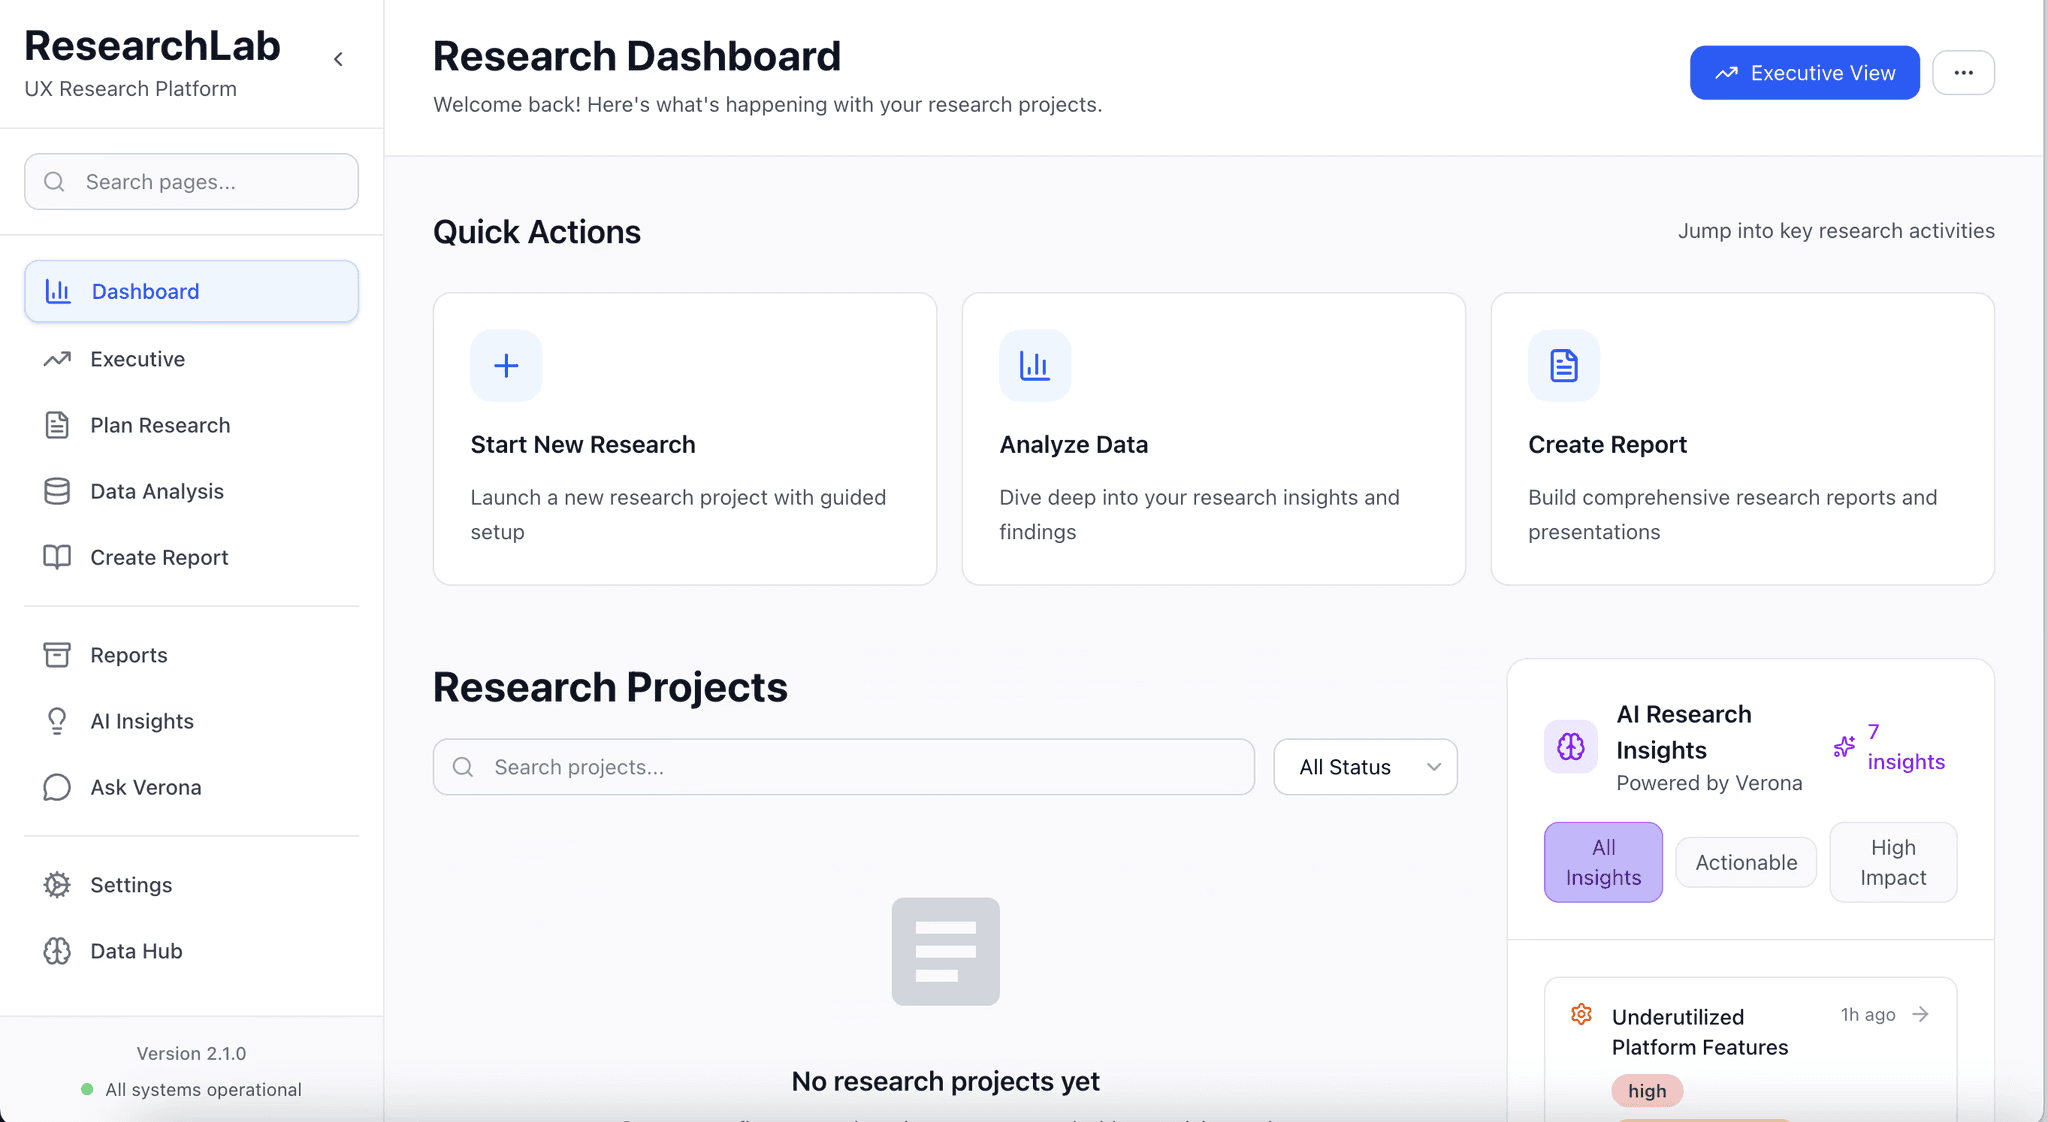Open the three-dot overflow menu
This screenshot has height=1122, width=2048.
click(x=1963, y=72)
